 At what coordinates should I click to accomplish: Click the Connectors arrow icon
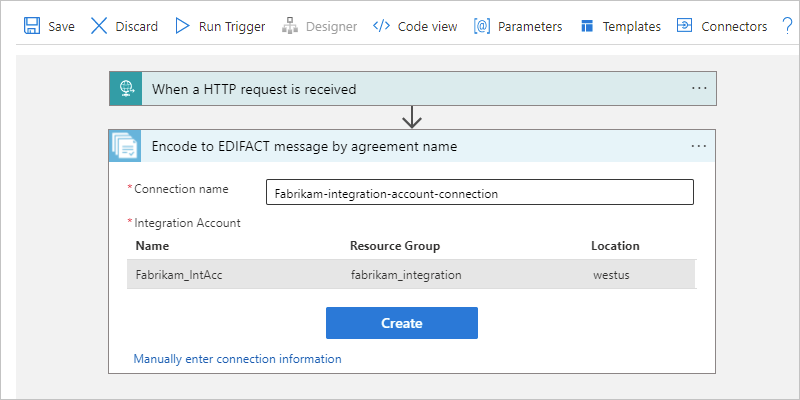(x=685, y=26)
